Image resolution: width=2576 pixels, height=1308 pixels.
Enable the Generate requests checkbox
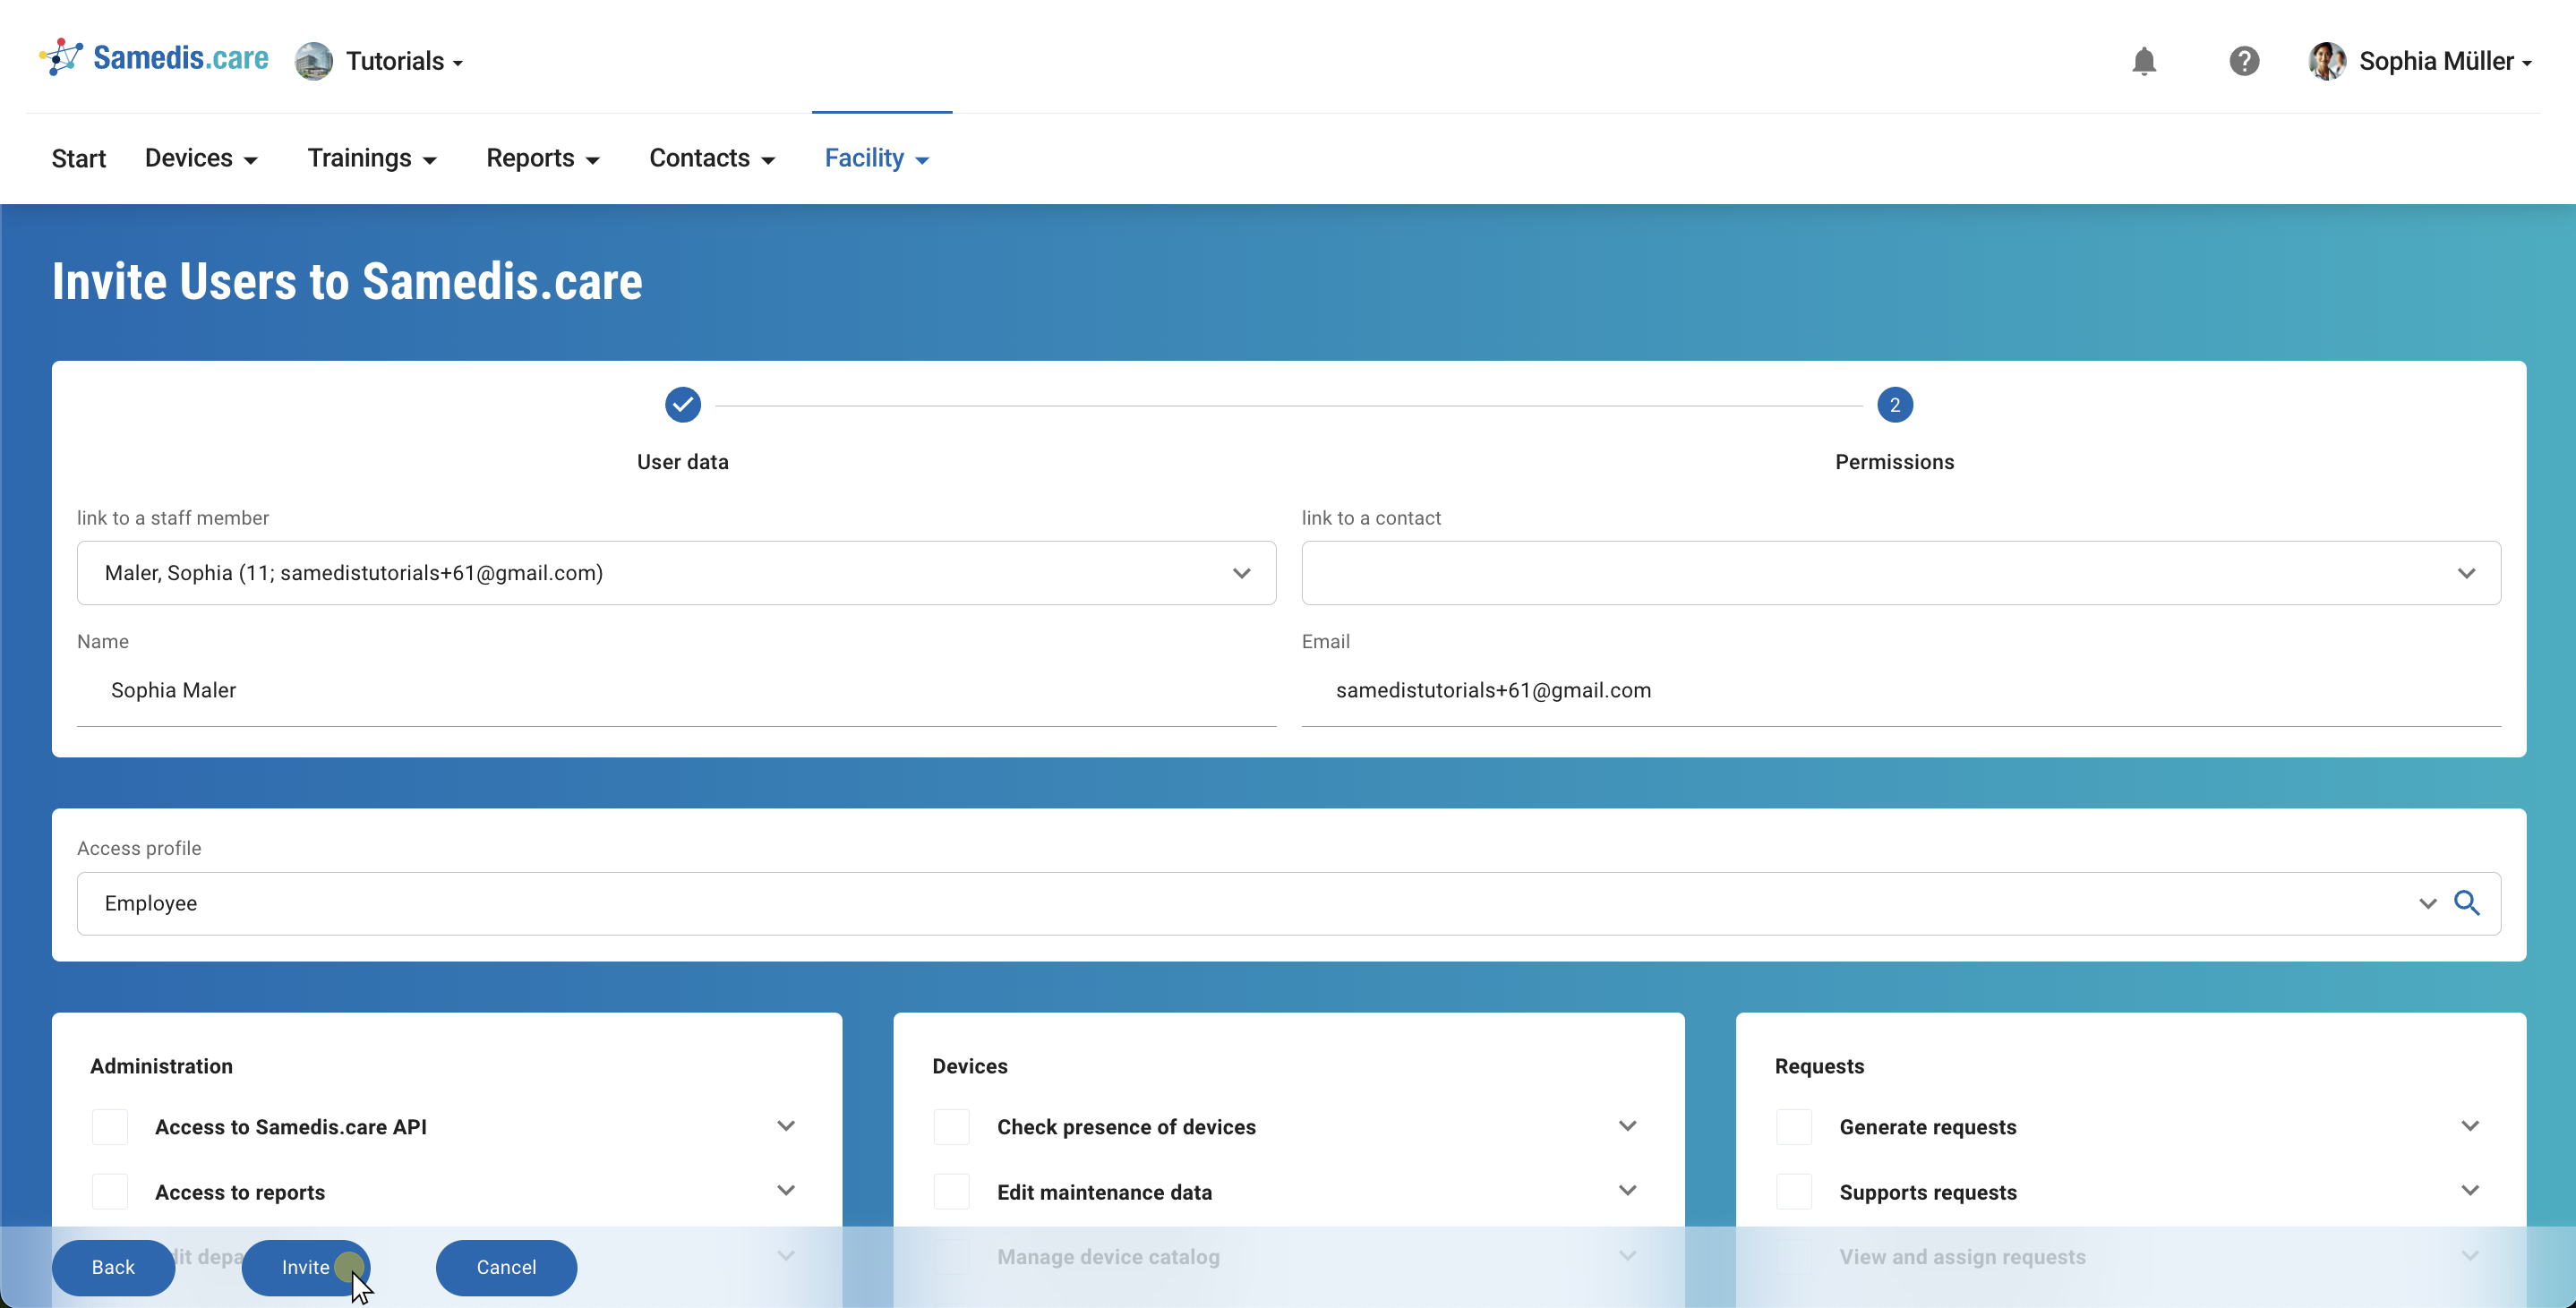click(1794, 1127)
